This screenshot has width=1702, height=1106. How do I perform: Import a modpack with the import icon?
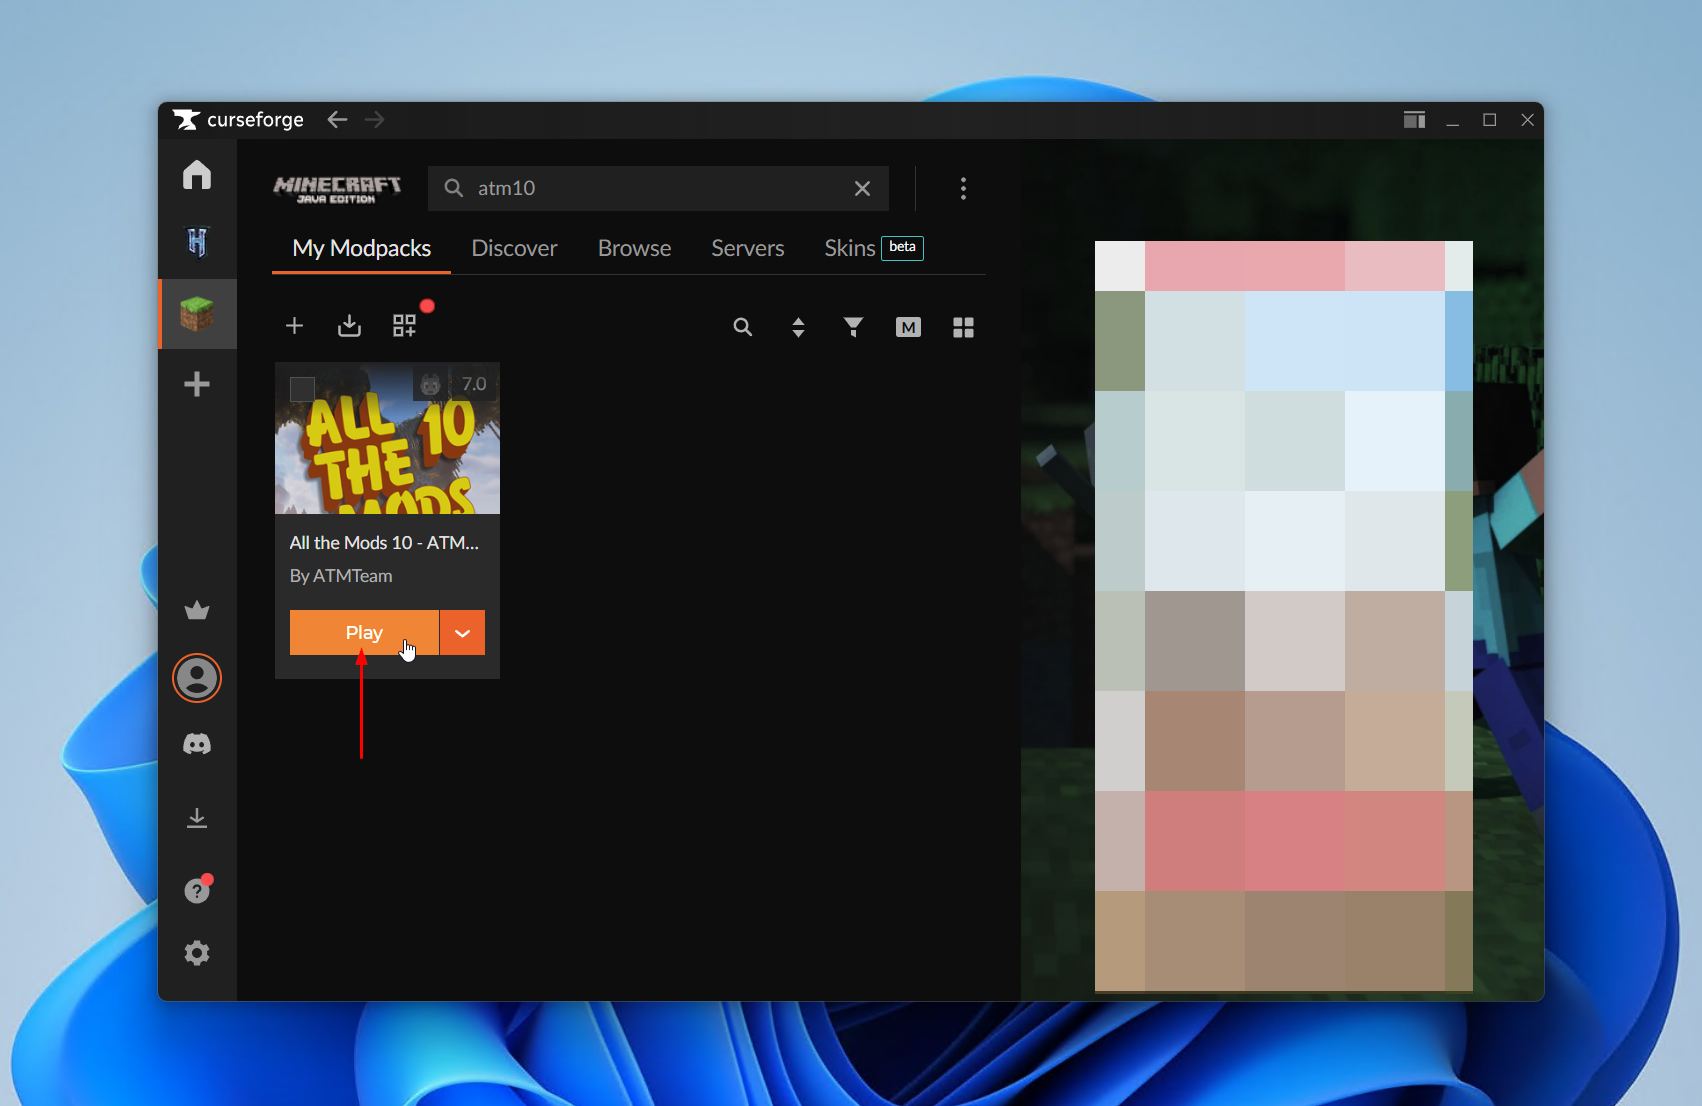(349, 326)
